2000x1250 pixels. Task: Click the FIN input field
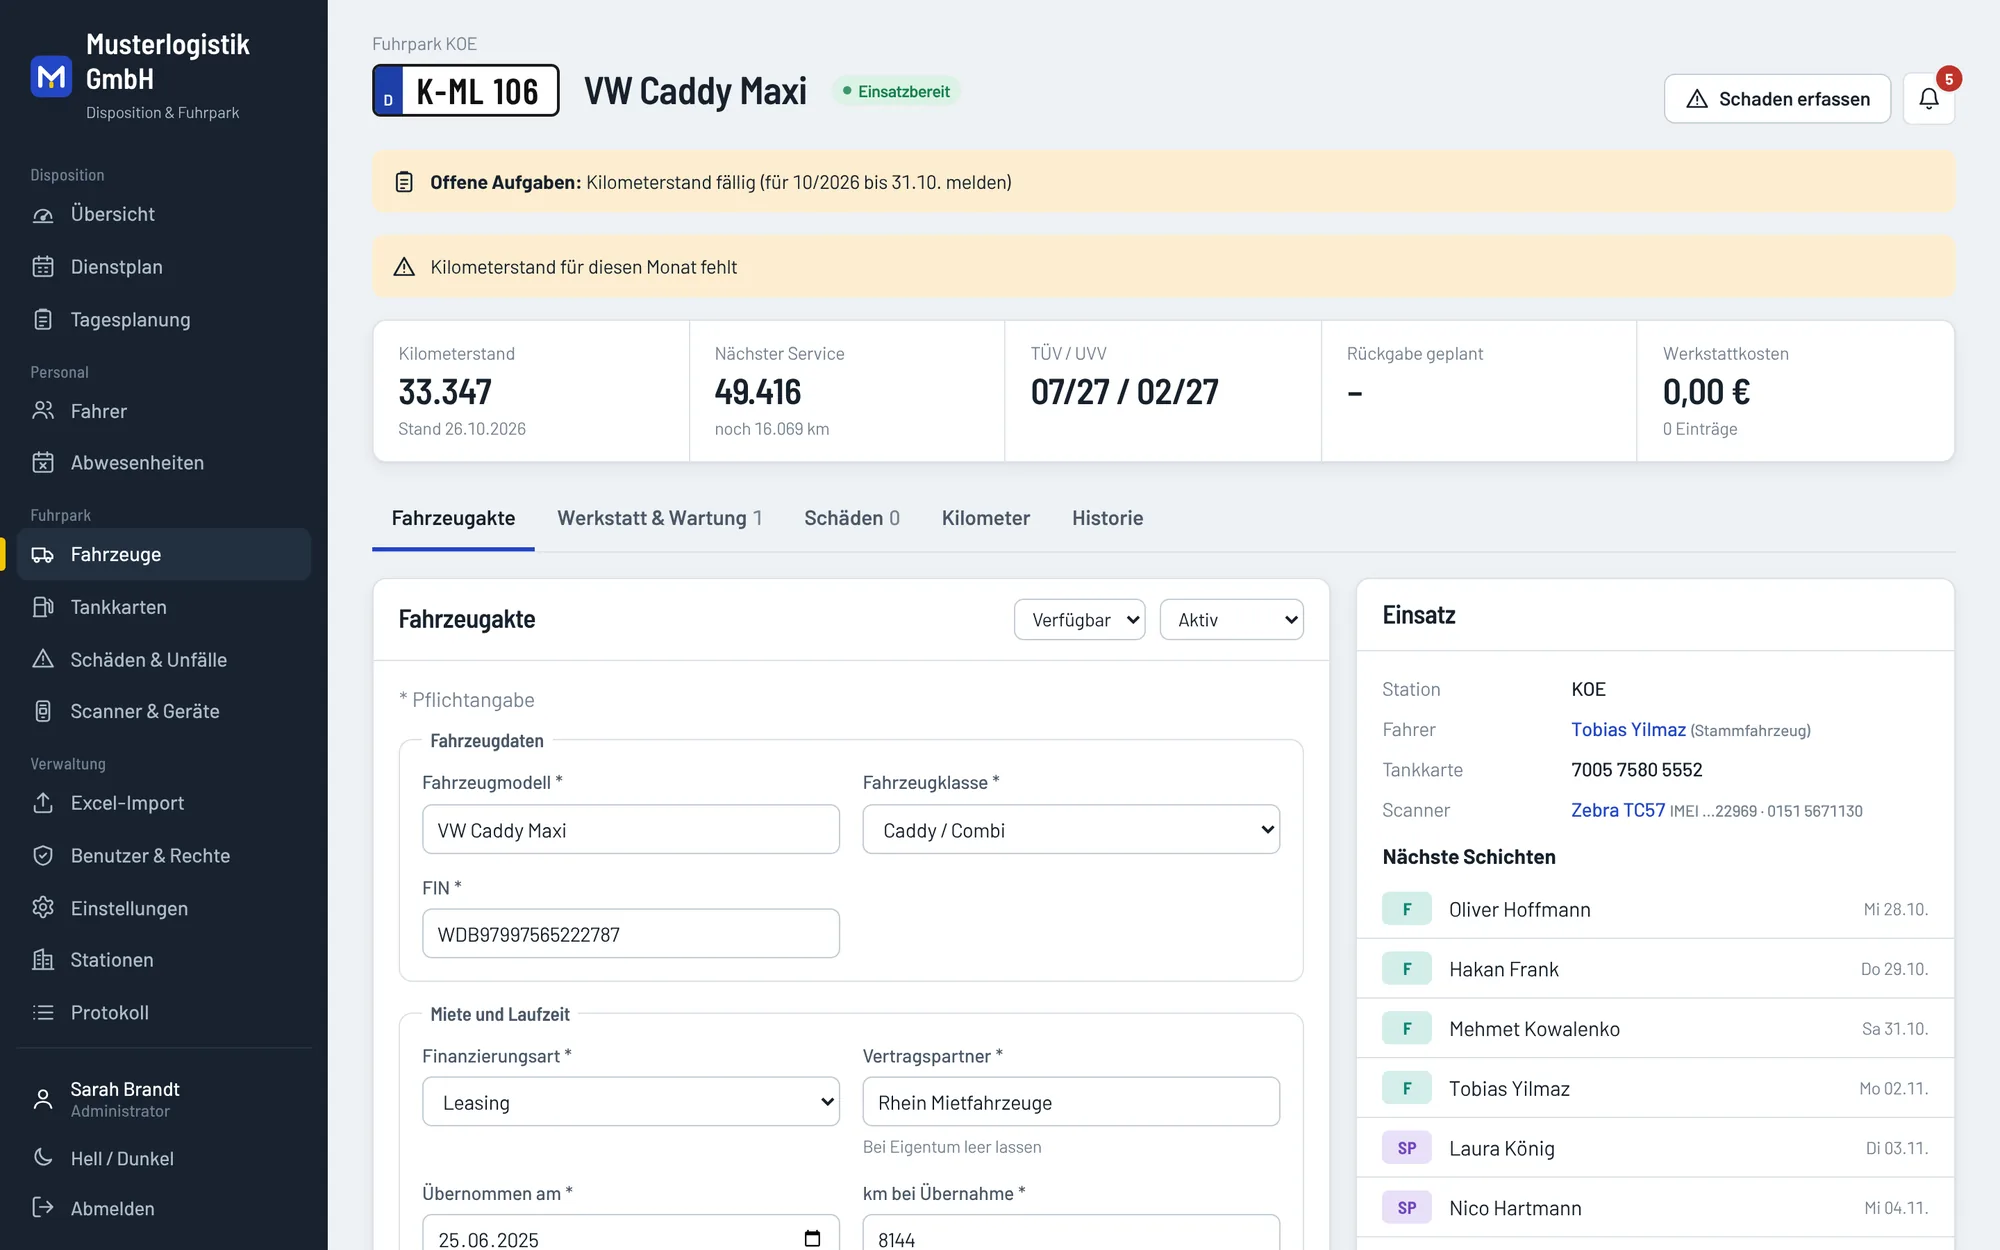(631, 934)
